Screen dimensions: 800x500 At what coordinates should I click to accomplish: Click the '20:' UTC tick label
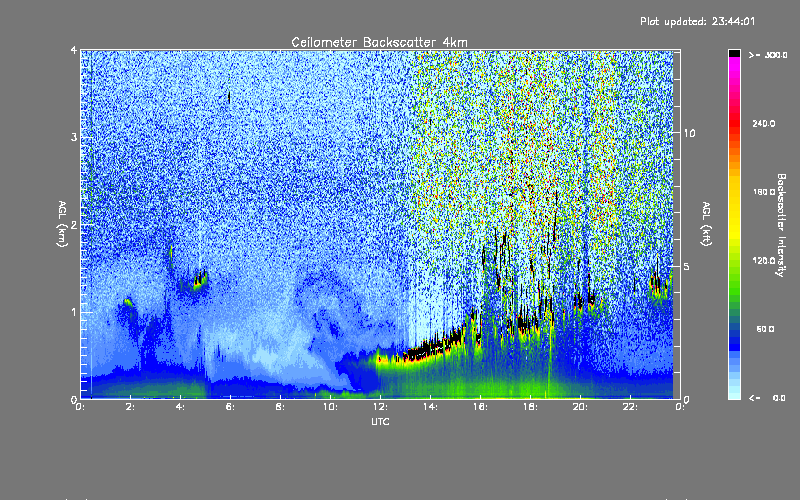pyautogui.click(x=580, y=407)
